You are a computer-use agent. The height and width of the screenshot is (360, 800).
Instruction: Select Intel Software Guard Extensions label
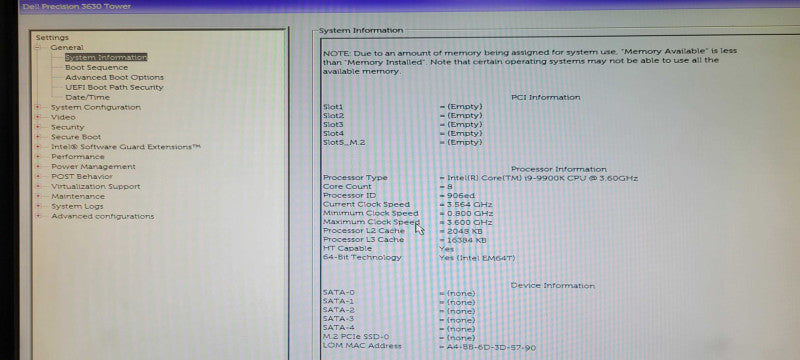coord(126,147)
